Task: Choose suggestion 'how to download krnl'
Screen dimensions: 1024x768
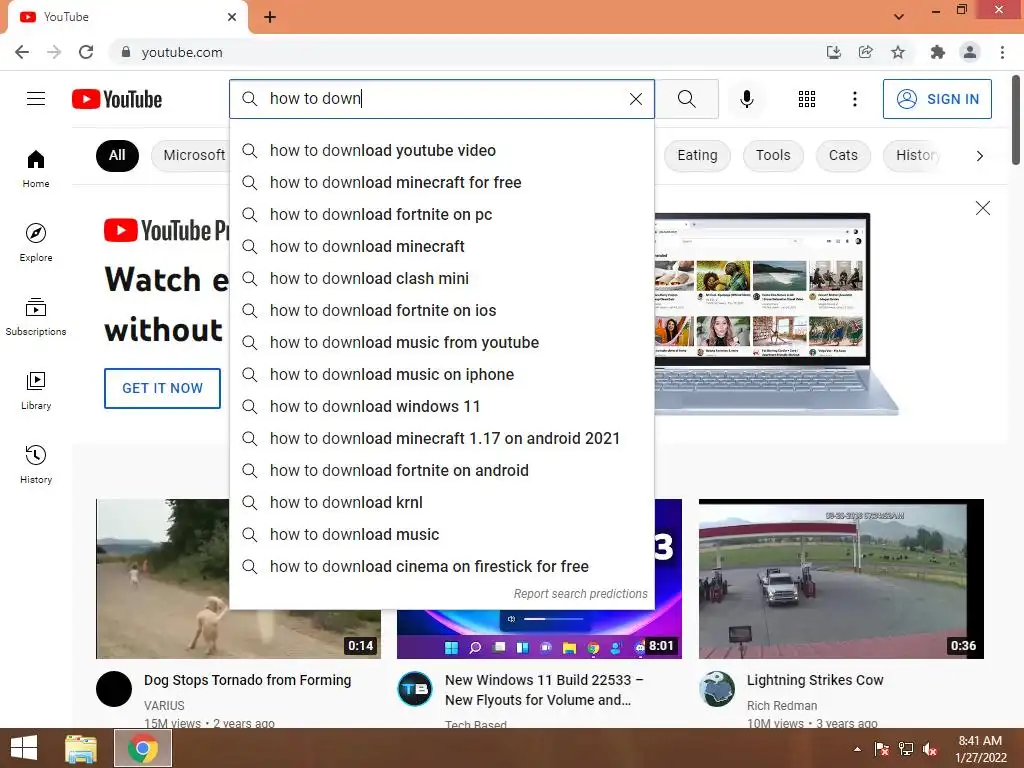Action: 441,502
